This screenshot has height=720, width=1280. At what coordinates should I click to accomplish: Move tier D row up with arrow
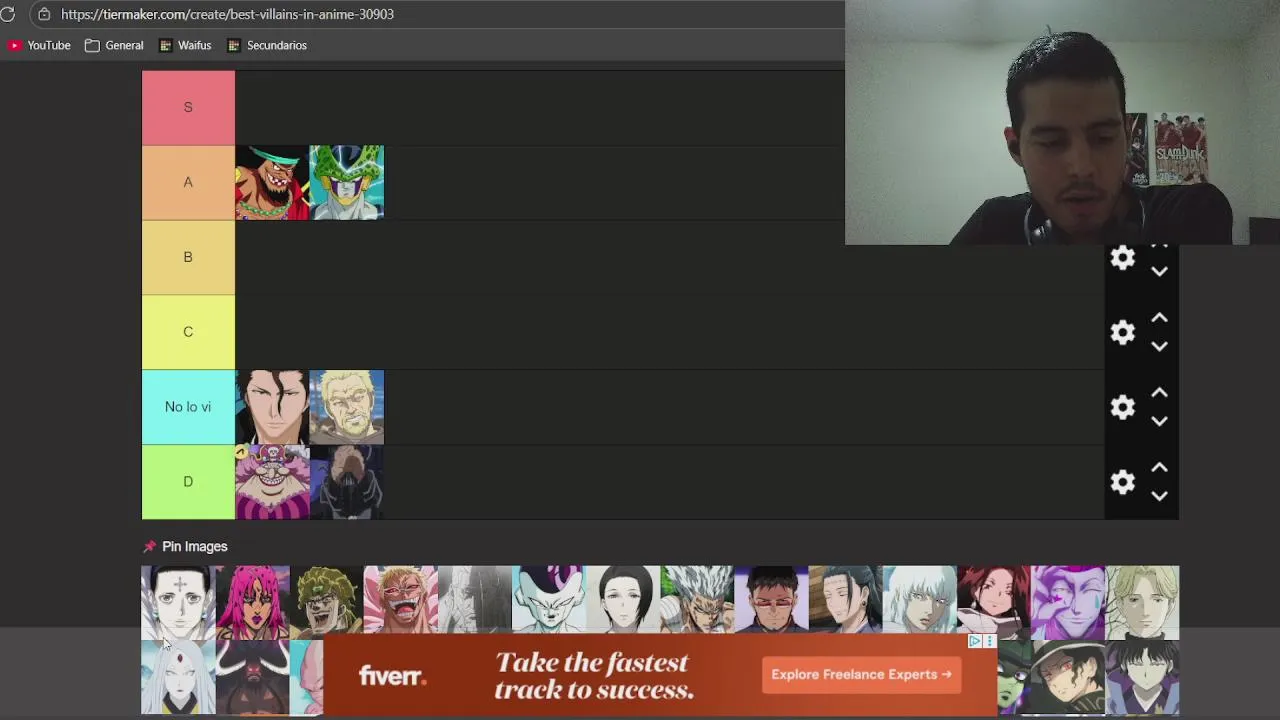[1159, 468]
